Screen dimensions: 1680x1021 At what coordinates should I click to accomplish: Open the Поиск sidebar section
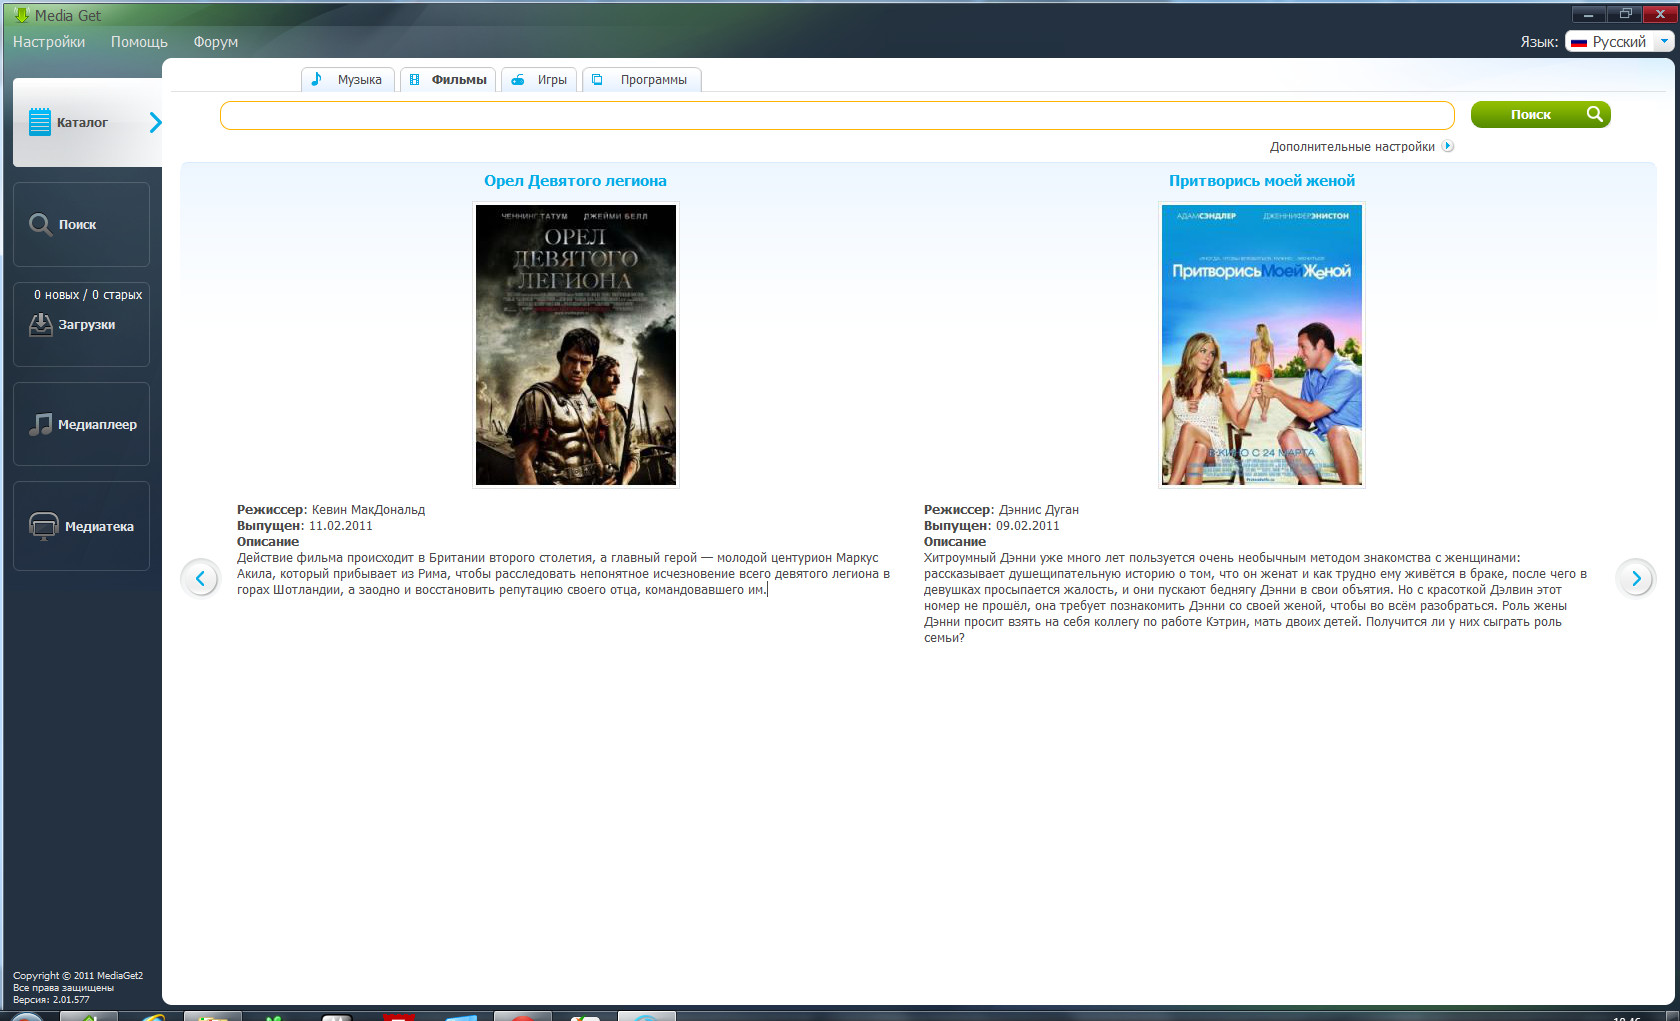81,224
